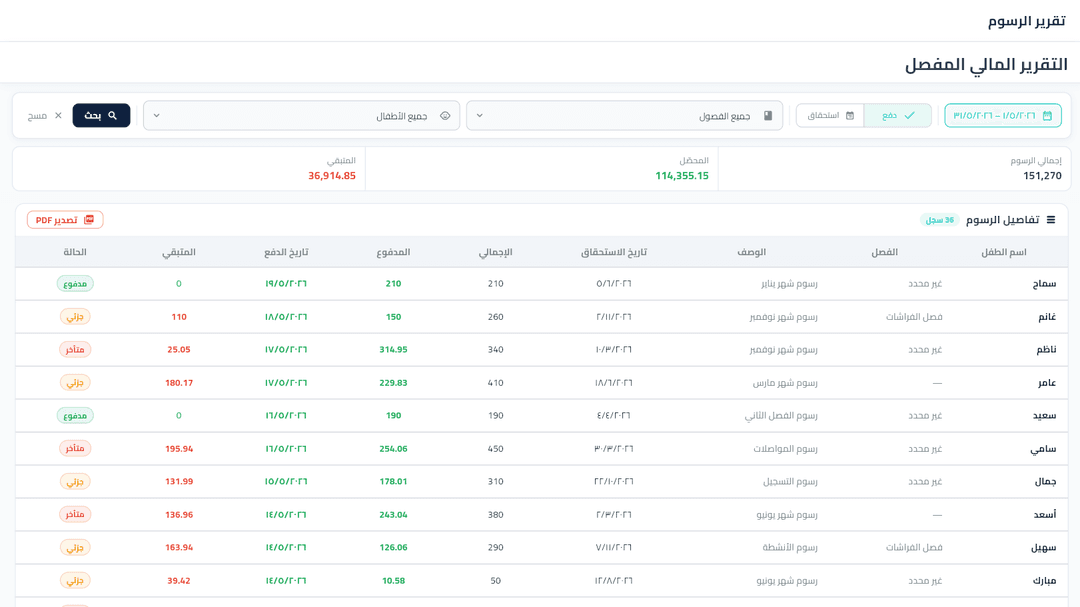Click the رسوم التسجيل description cell
This screenshot has height=607, width=1080.
point(790,482)
